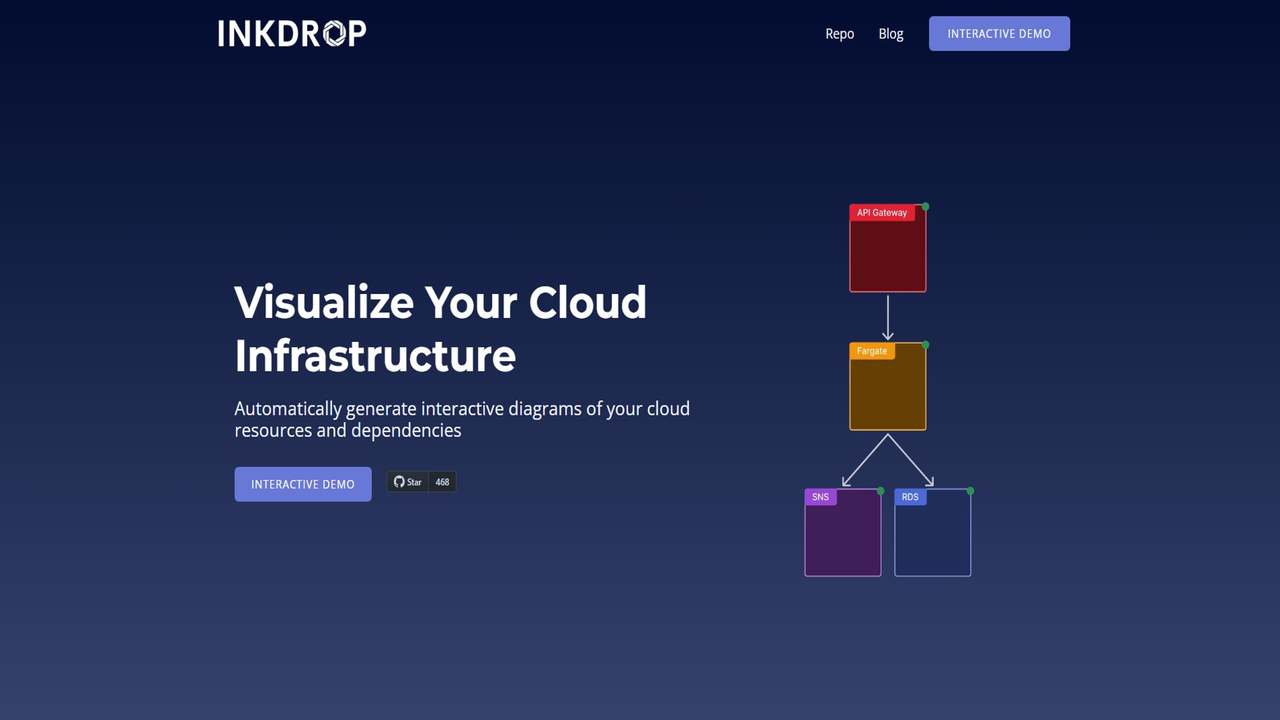Click the GitHub Star button
Image resolution: width=1280 pixels, height=720 pixels.
[408, 482]
